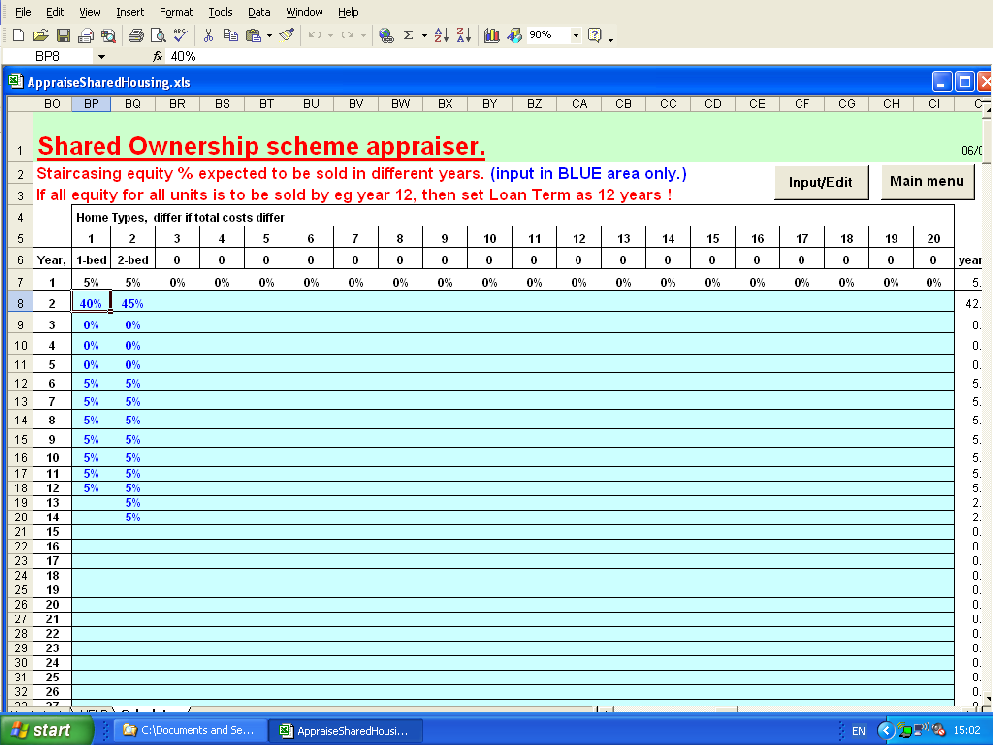Image resolution: width=993 pixels, height=745 pixels.
Task: Open the File menu
Action: point(23,12)
